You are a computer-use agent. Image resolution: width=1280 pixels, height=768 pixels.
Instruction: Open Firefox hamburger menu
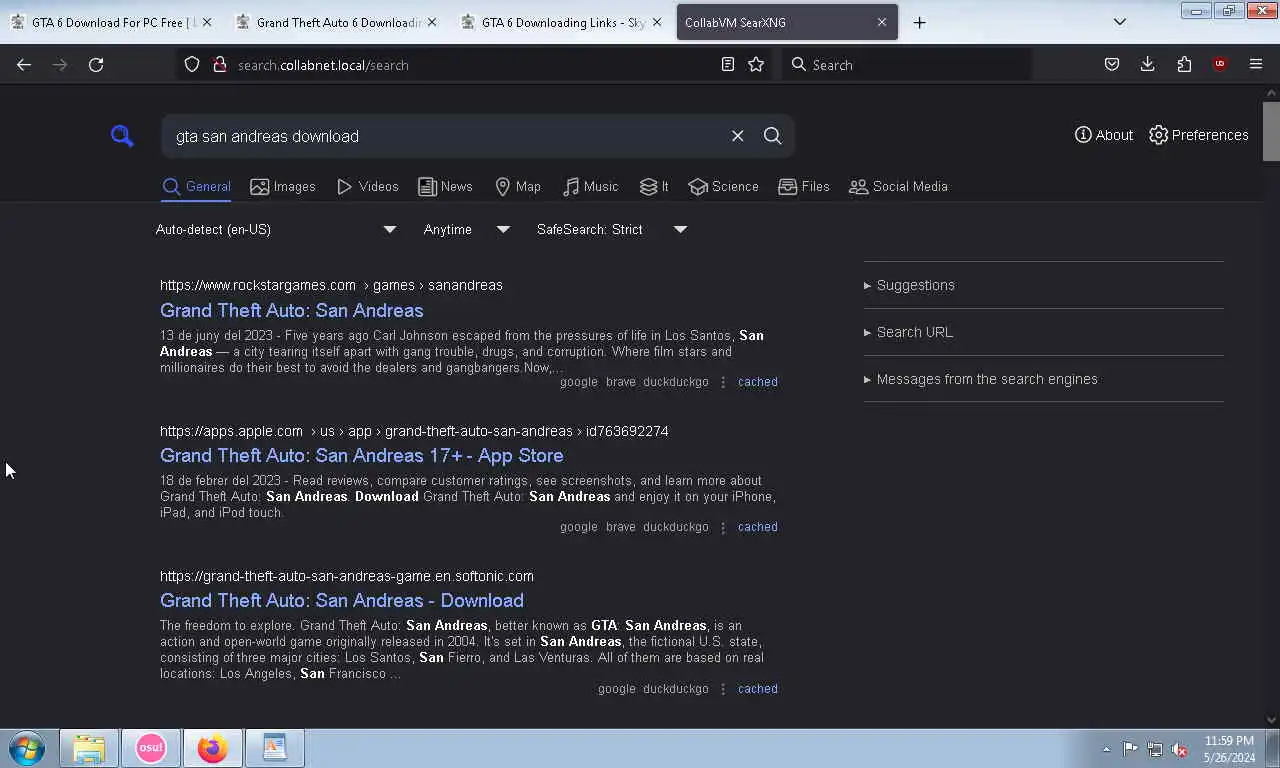[1256, 64]
